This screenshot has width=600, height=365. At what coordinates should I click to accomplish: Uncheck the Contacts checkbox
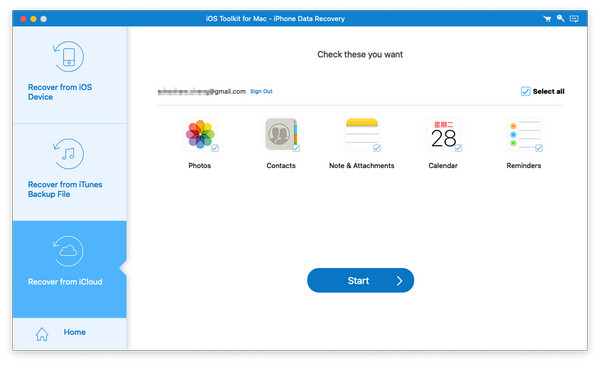(x=296, y=148)
